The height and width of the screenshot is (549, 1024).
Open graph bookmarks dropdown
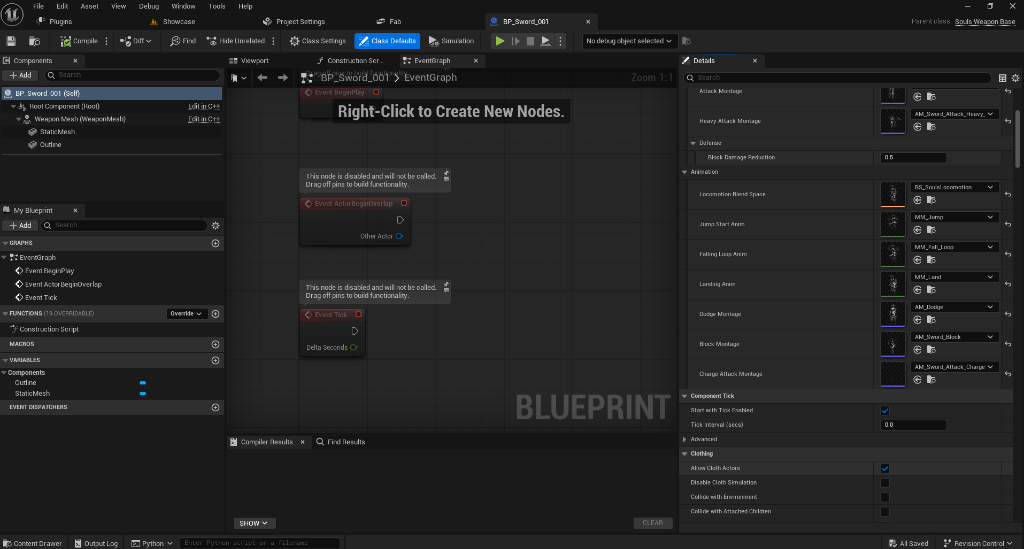239,78
